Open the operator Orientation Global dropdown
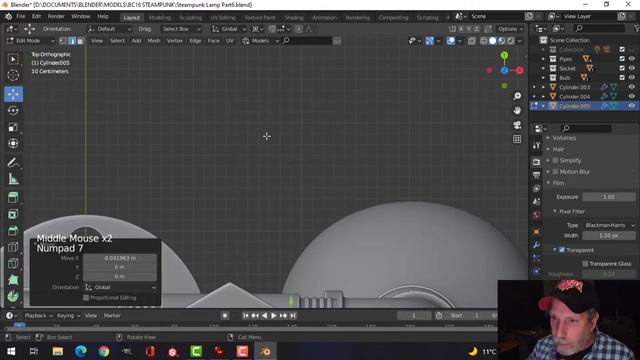Viewport: 640px width, 360px height. coord(120,287)
